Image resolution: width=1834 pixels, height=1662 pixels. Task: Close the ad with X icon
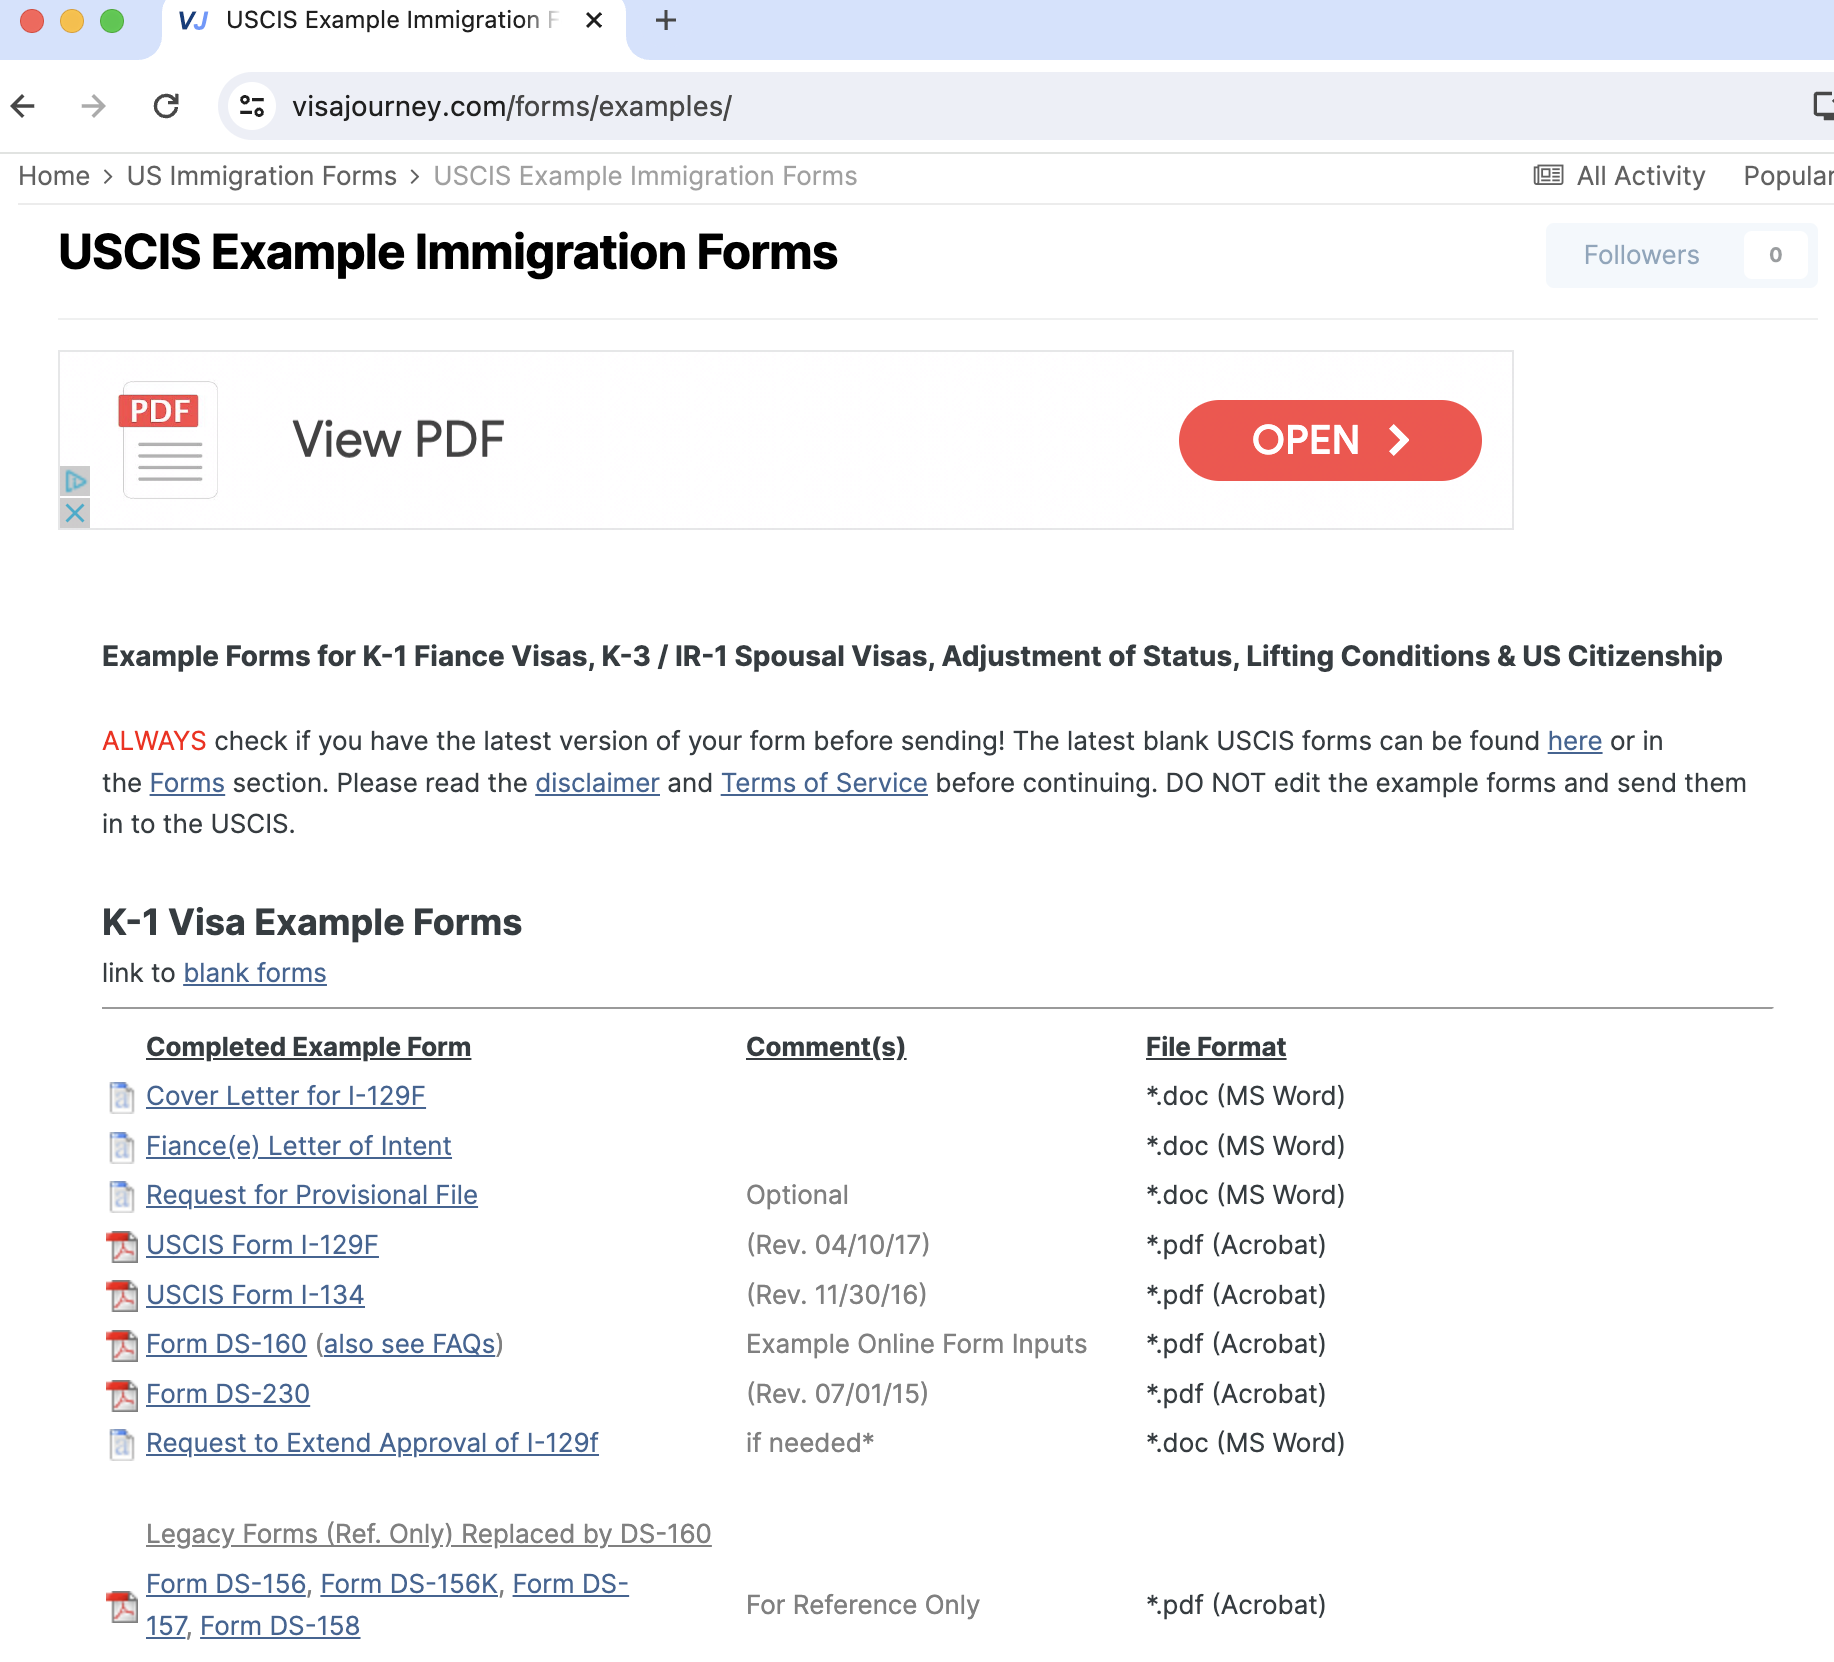(x=75, y=513)
